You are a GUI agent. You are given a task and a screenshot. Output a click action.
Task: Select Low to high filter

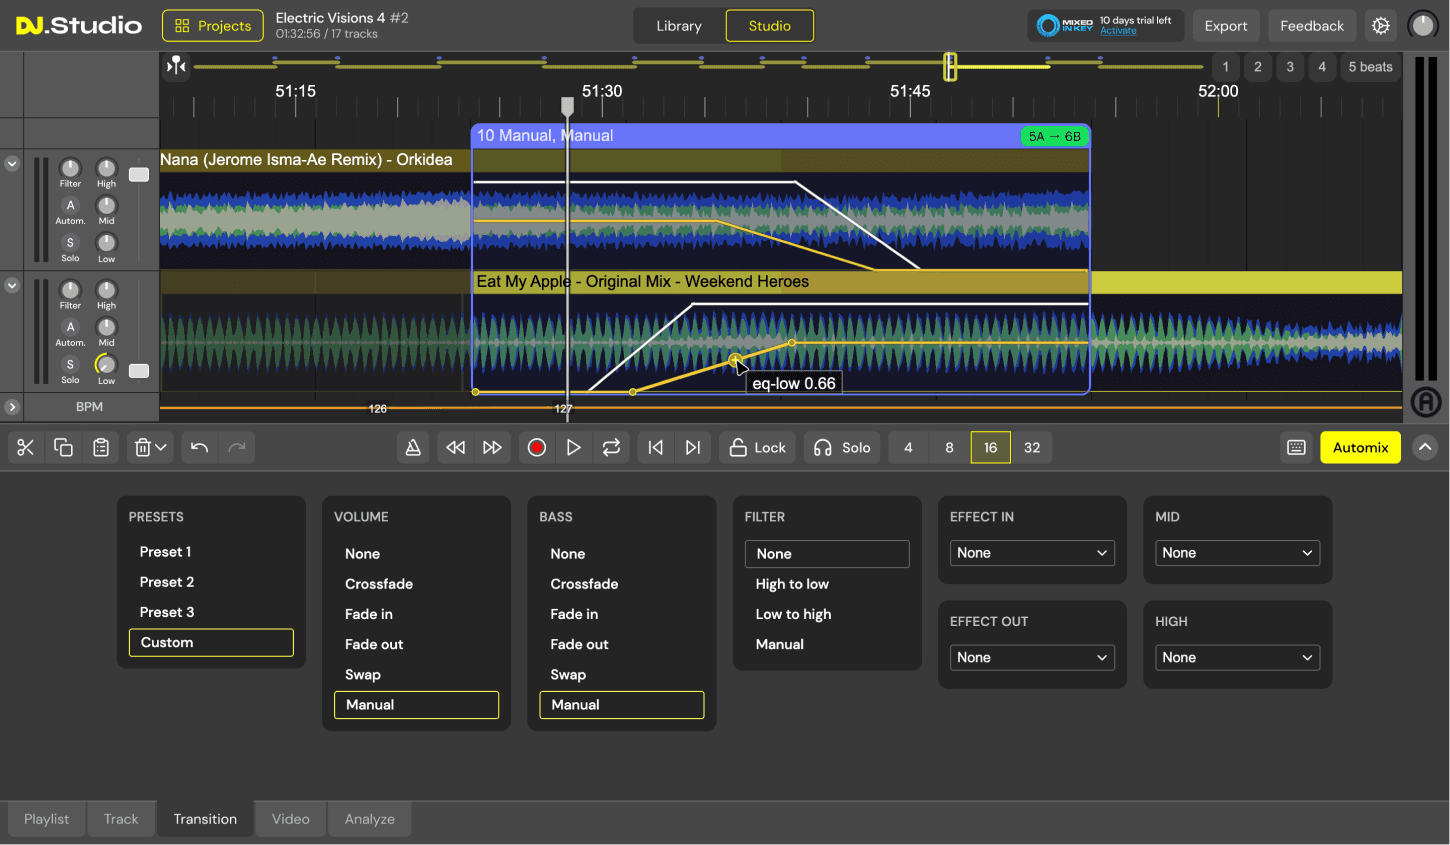click(794, 614)
